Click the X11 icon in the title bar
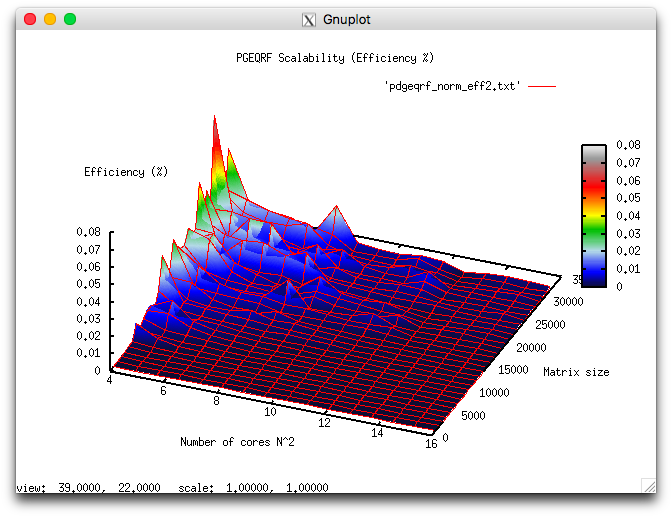This screenshot has height=517, width=672. pos(309,20)
